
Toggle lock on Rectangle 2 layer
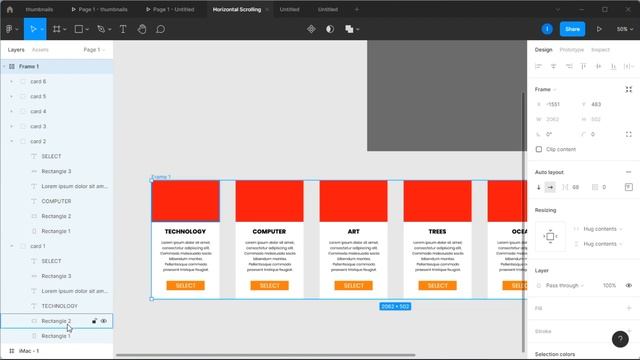pyautogui.click(x=94, y=321)
